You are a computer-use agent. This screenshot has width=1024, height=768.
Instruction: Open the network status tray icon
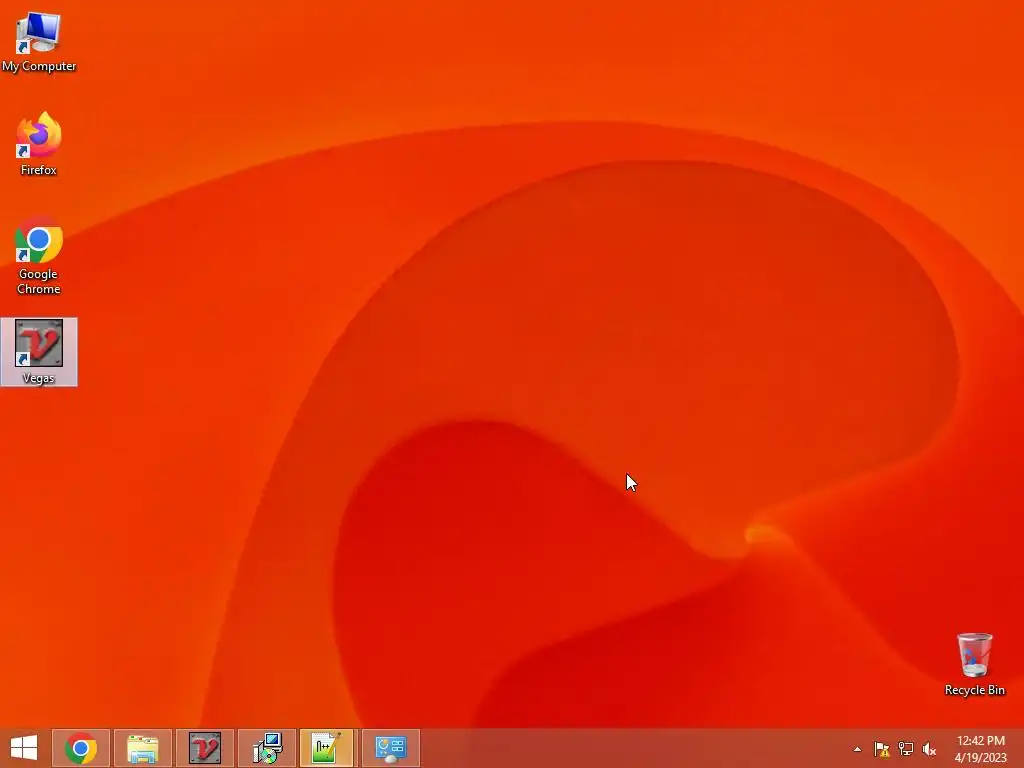coord(906,749)
